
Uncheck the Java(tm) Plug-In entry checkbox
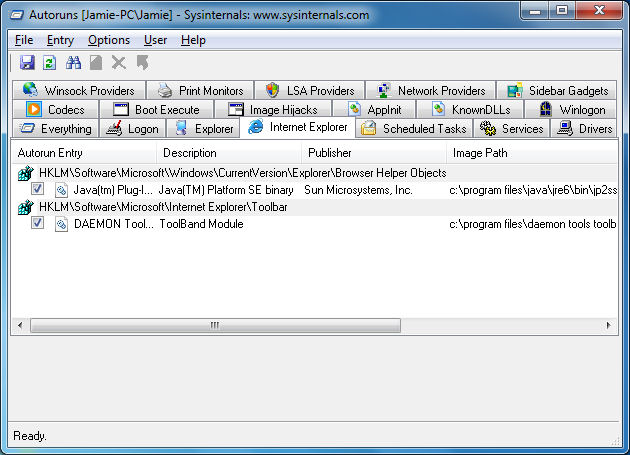[x=37, y=189]
